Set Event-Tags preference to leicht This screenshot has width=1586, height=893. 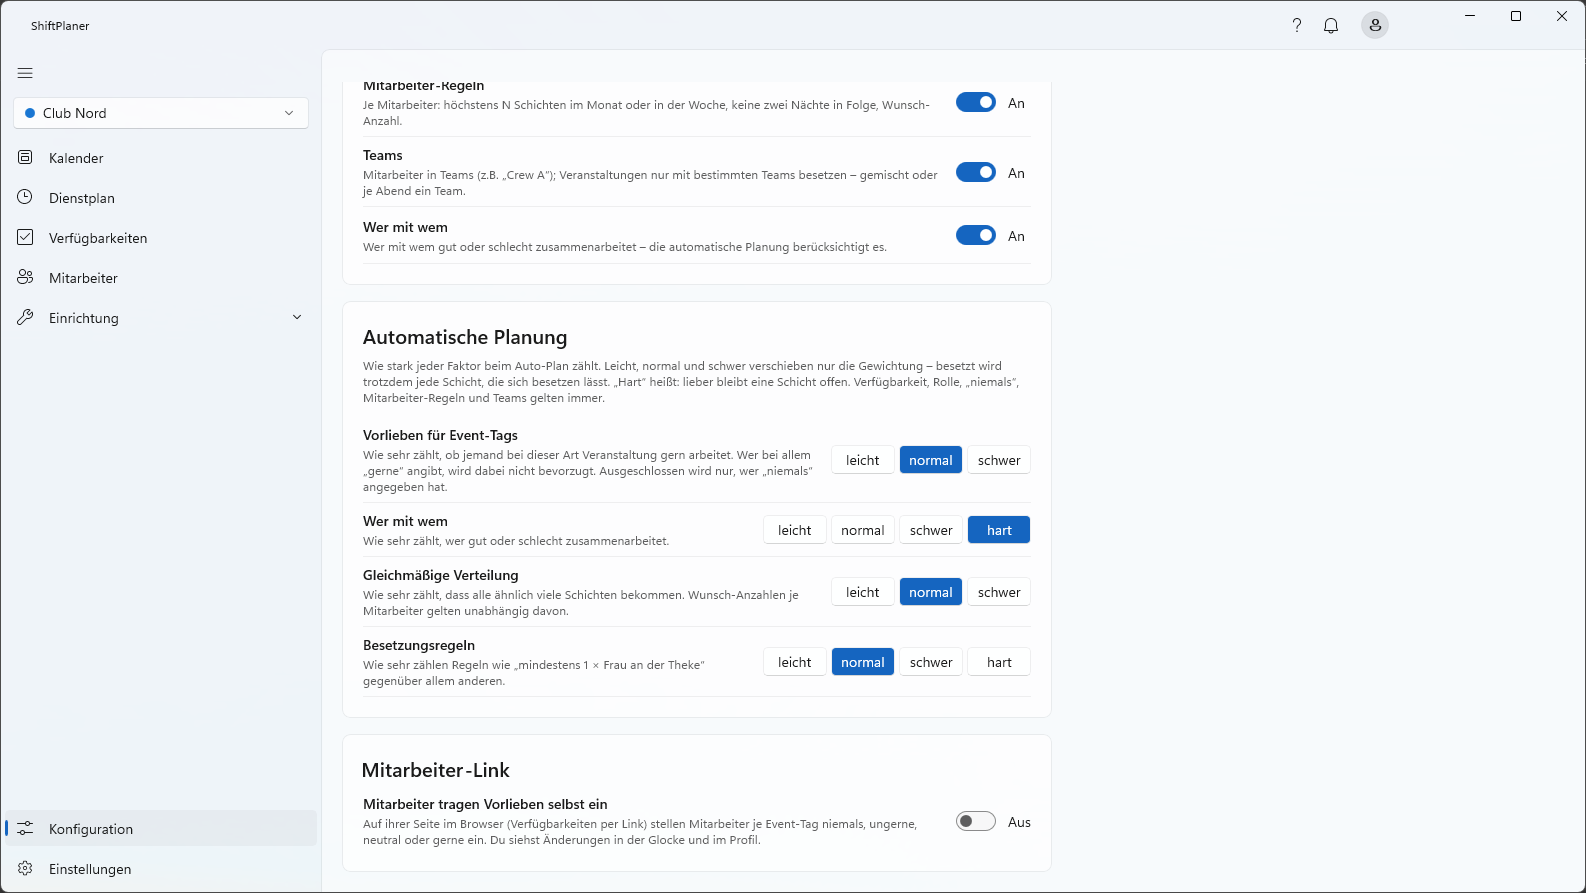(863, 460)
